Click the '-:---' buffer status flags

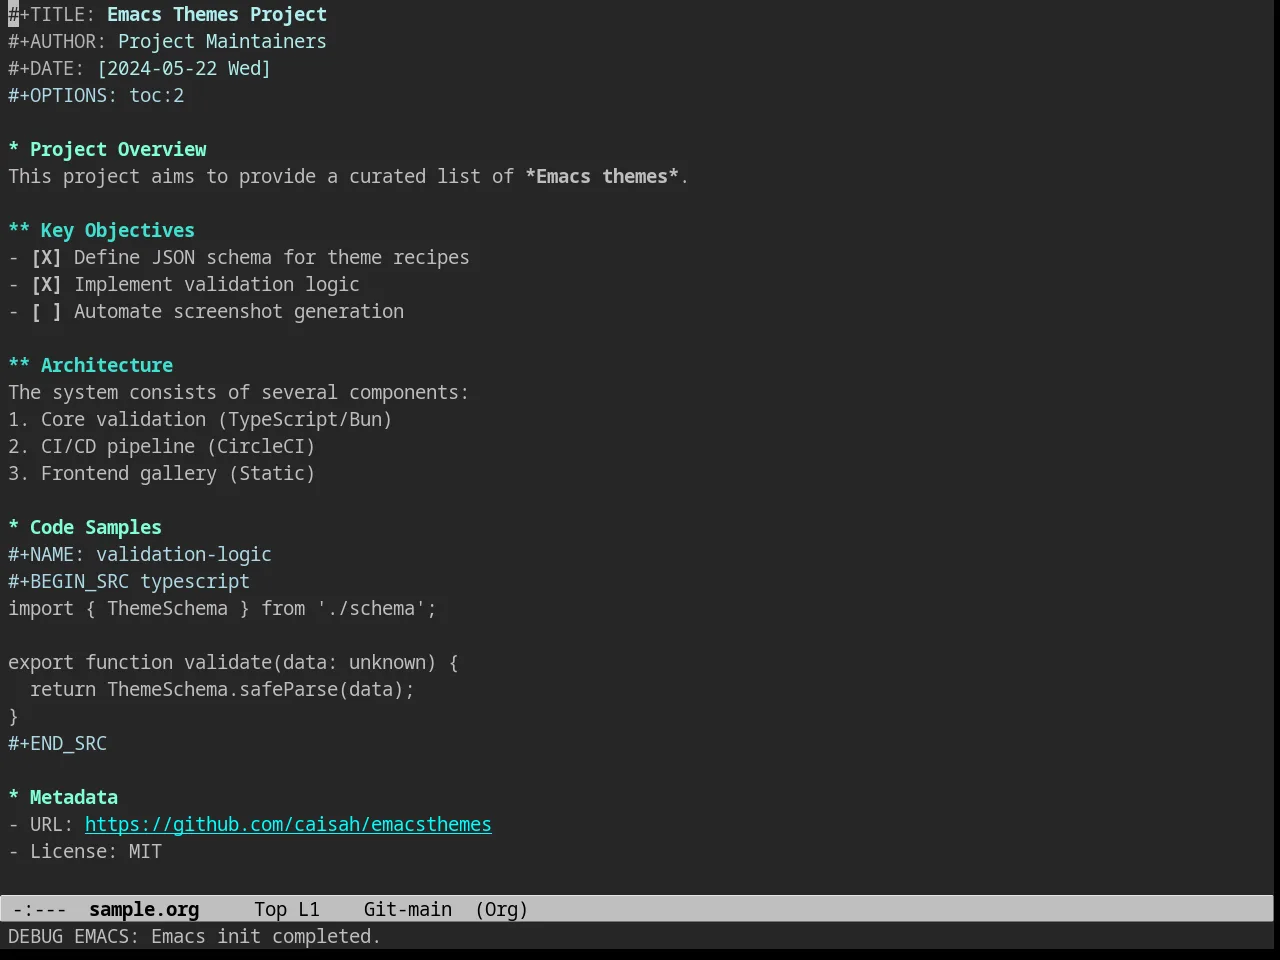point(40,910)
